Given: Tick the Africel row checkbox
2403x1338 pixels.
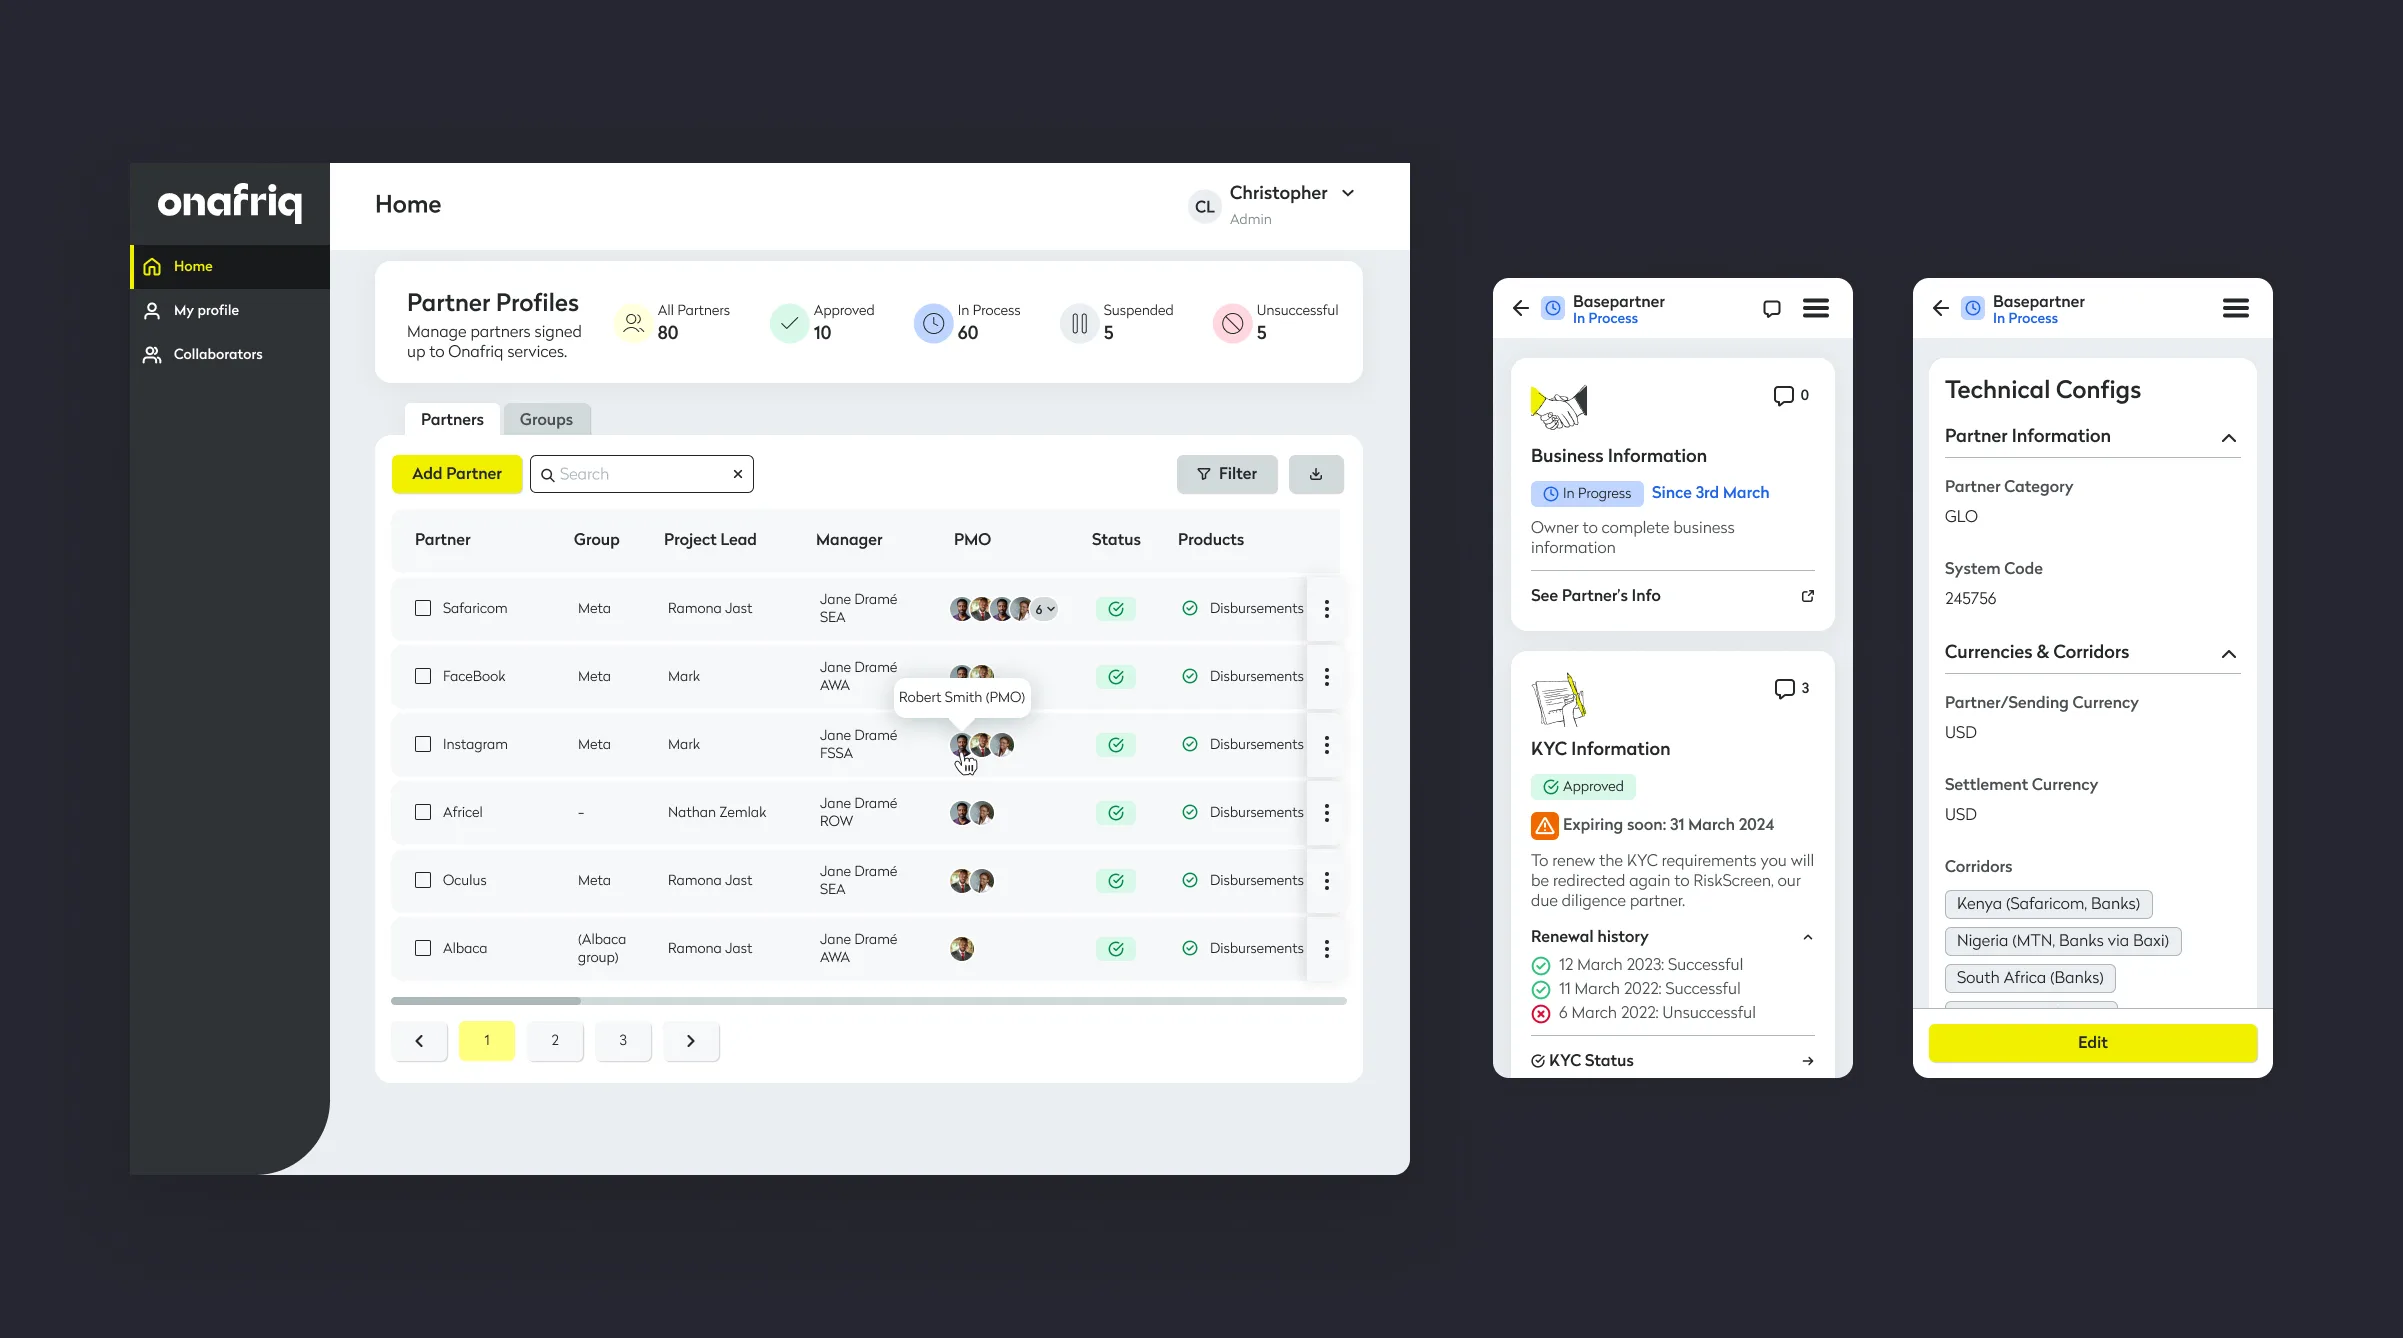Looking at the screenshot, I should click(x=423, y=812).
